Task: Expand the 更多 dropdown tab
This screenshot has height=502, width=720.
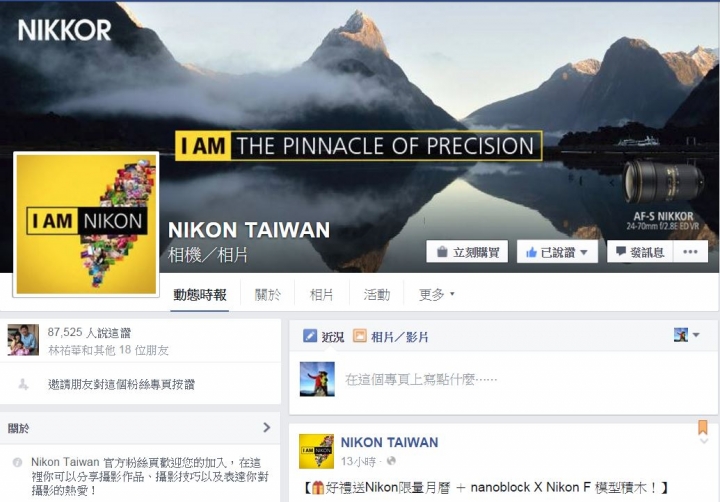Action: coord(436,294)
